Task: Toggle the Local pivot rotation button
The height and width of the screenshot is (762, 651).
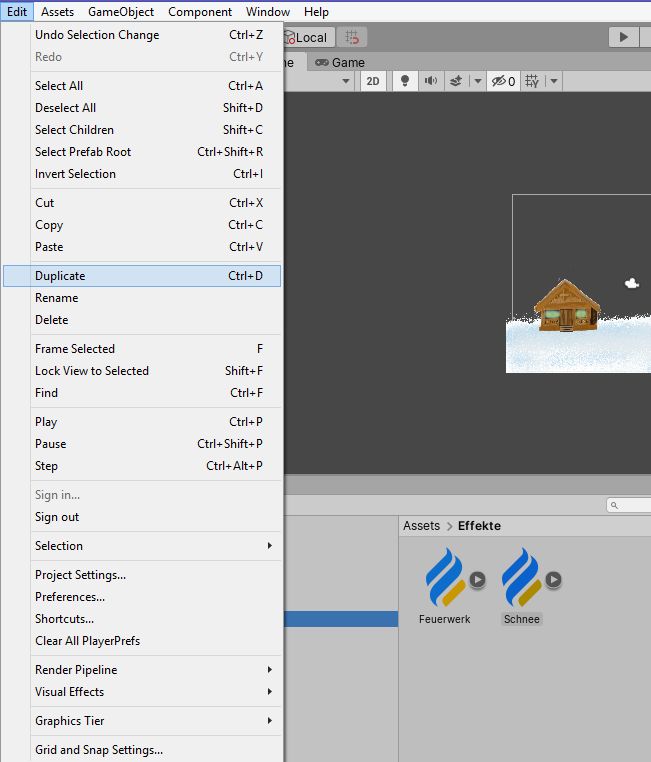Action: pos(306,37)
